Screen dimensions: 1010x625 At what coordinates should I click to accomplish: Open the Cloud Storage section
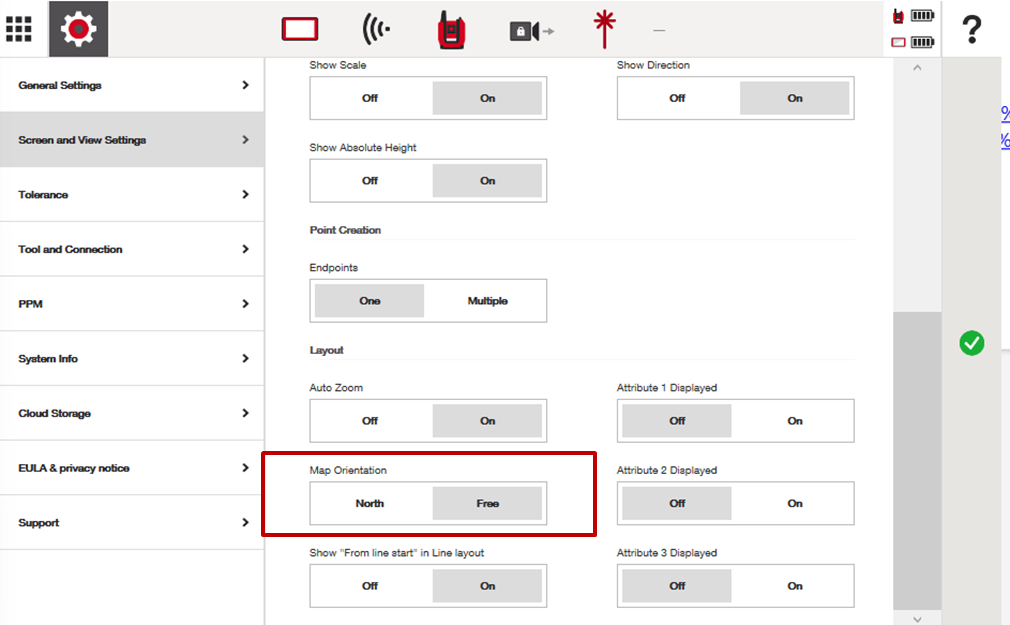click(x=130, y=412)
